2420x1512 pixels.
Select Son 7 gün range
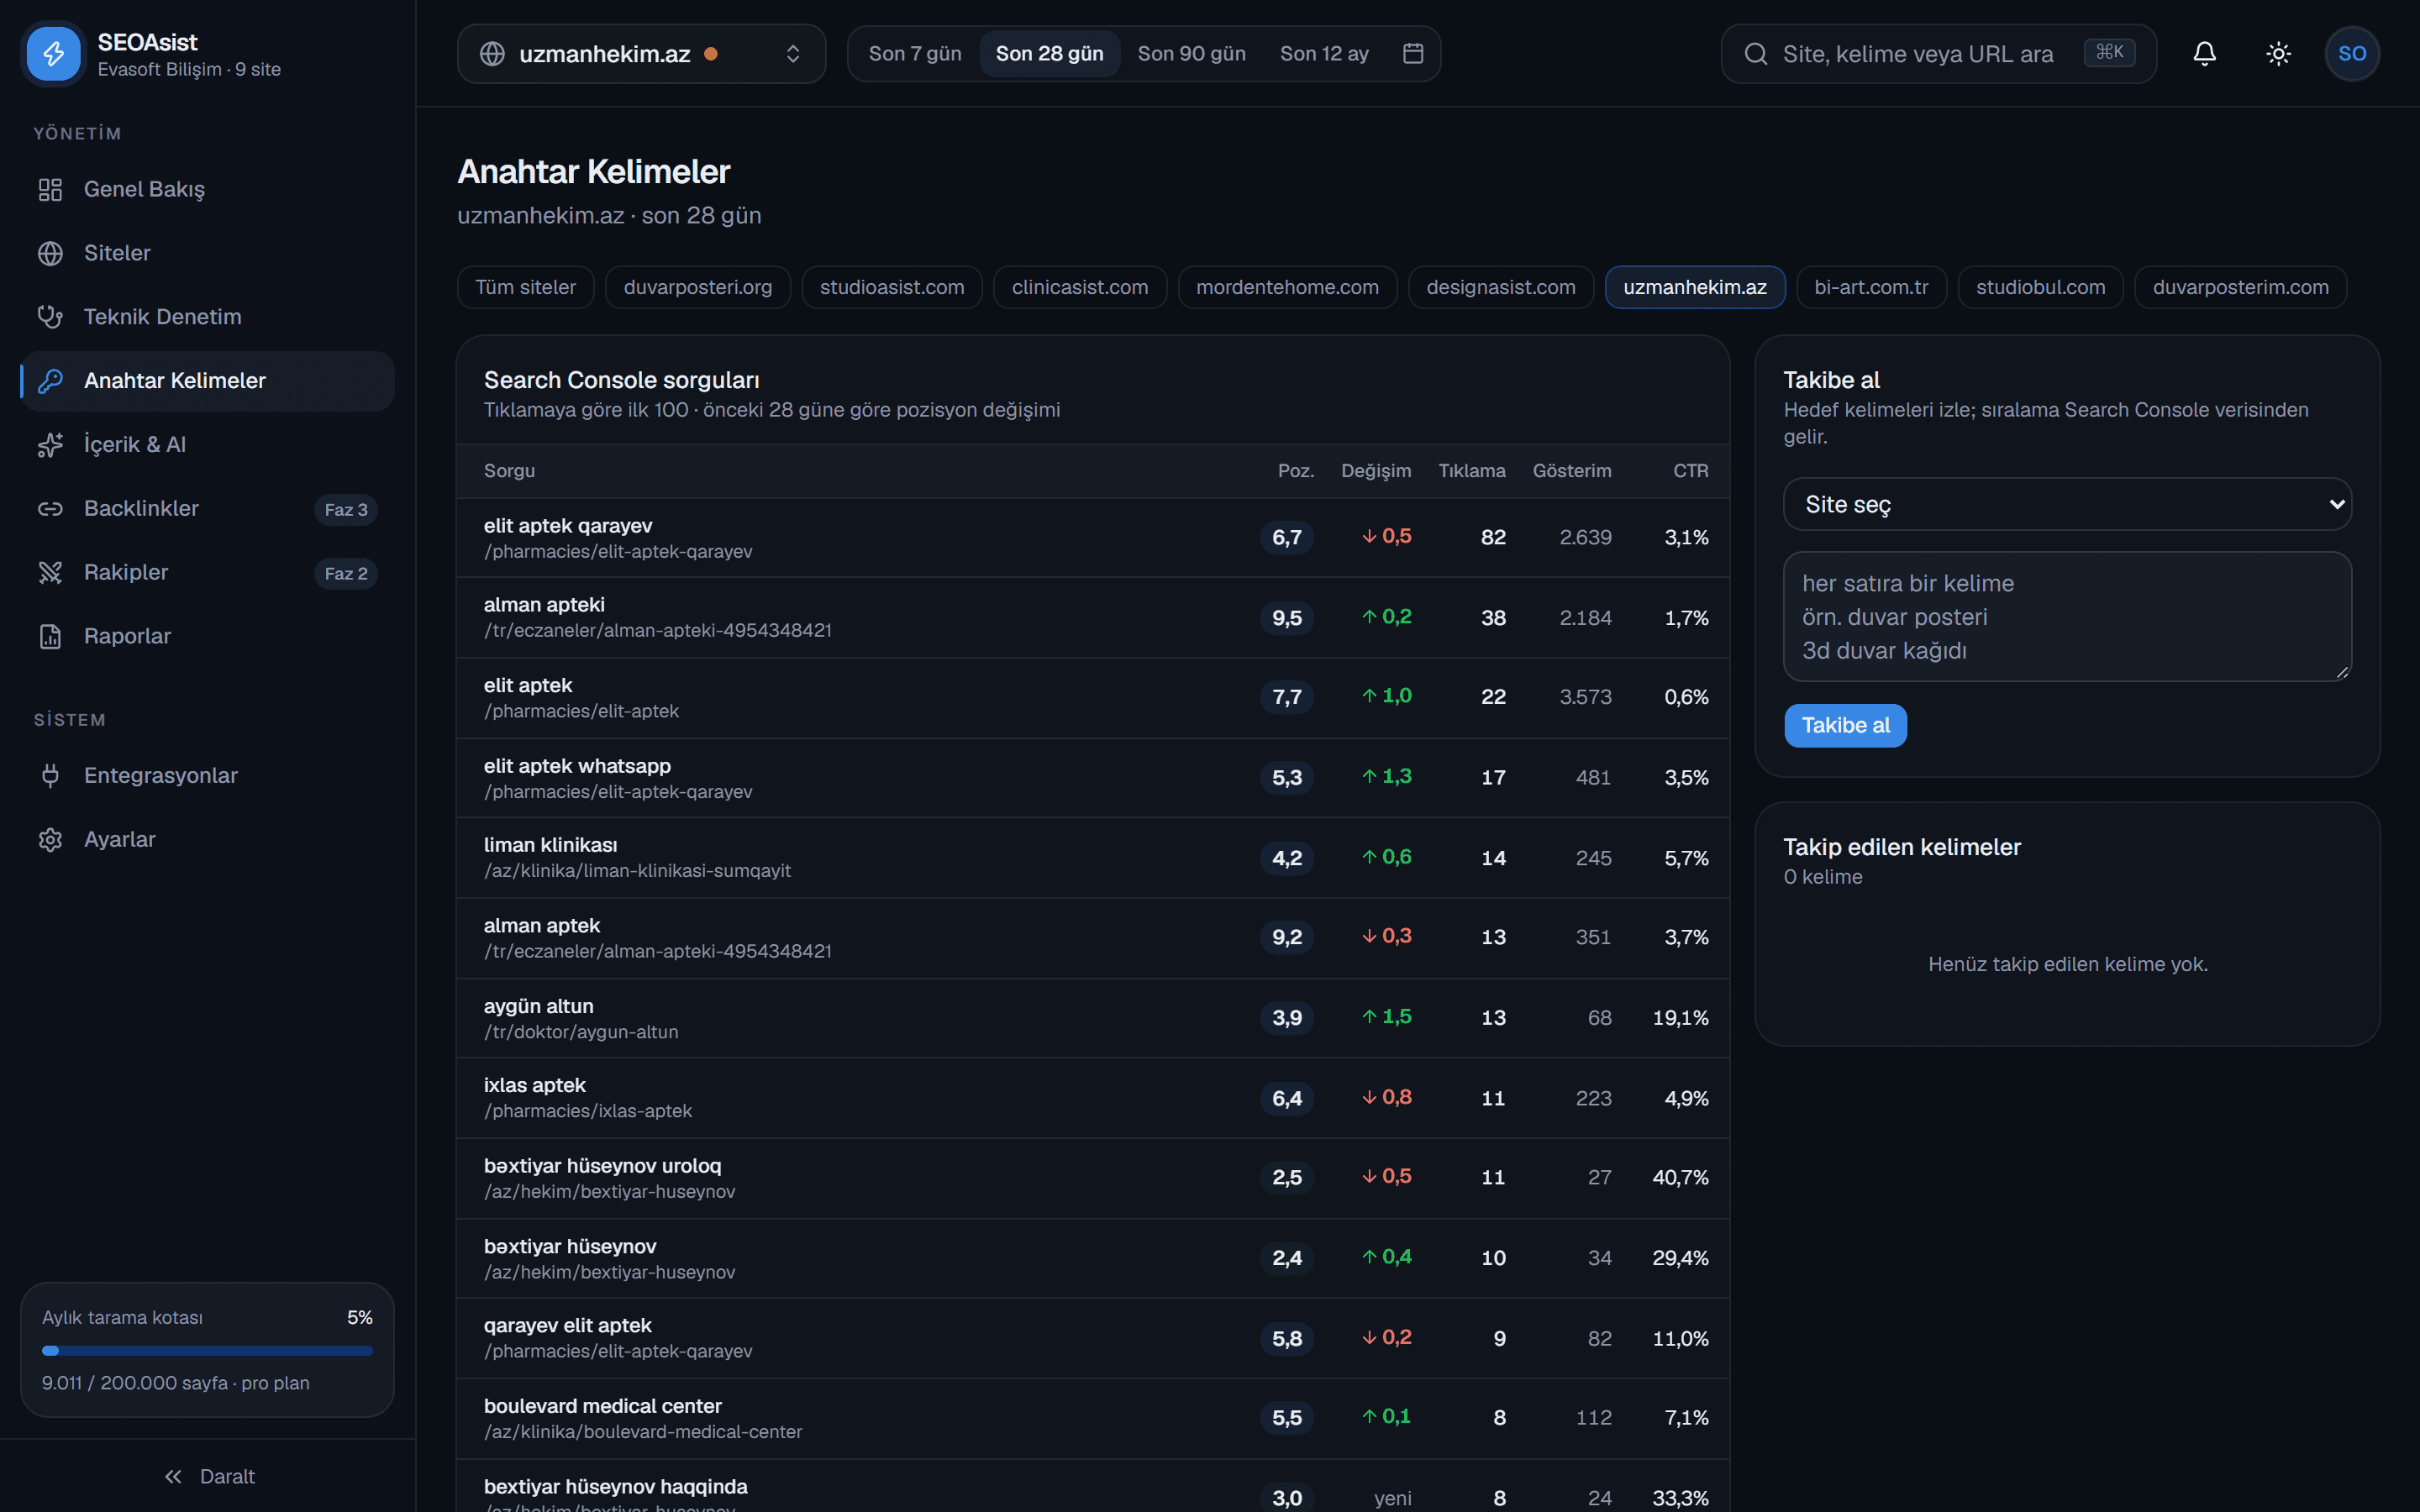pyautogui.click(x=914, y=54)
